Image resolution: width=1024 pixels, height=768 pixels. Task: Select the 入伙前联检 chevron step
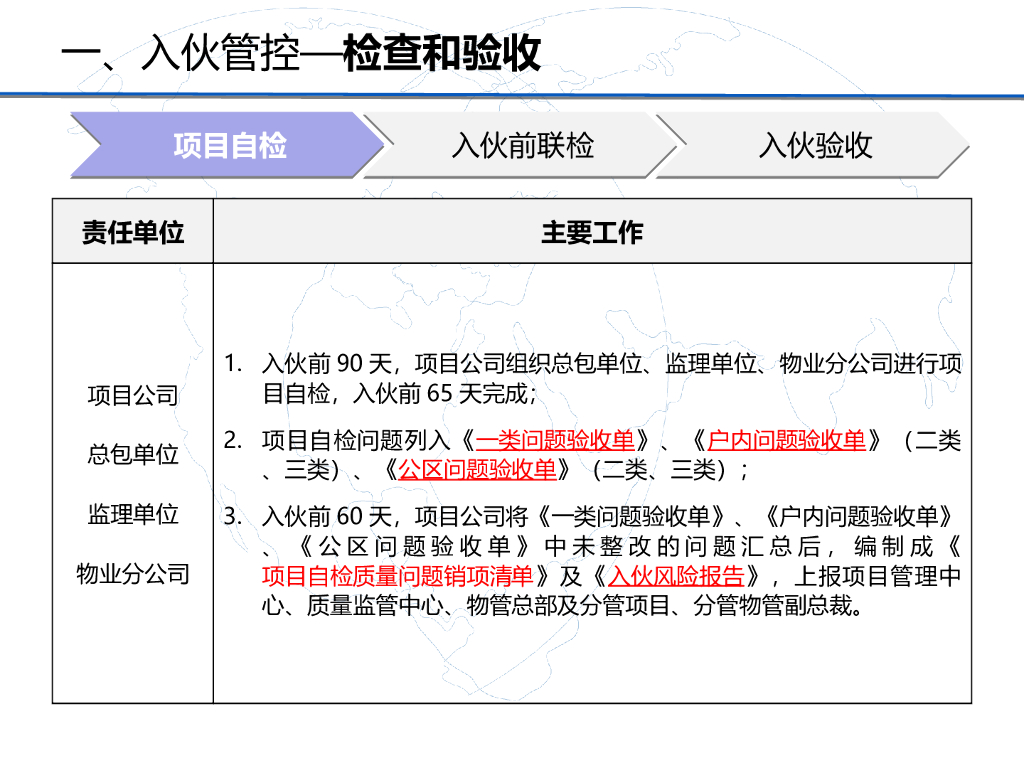(x=521, y=144)
